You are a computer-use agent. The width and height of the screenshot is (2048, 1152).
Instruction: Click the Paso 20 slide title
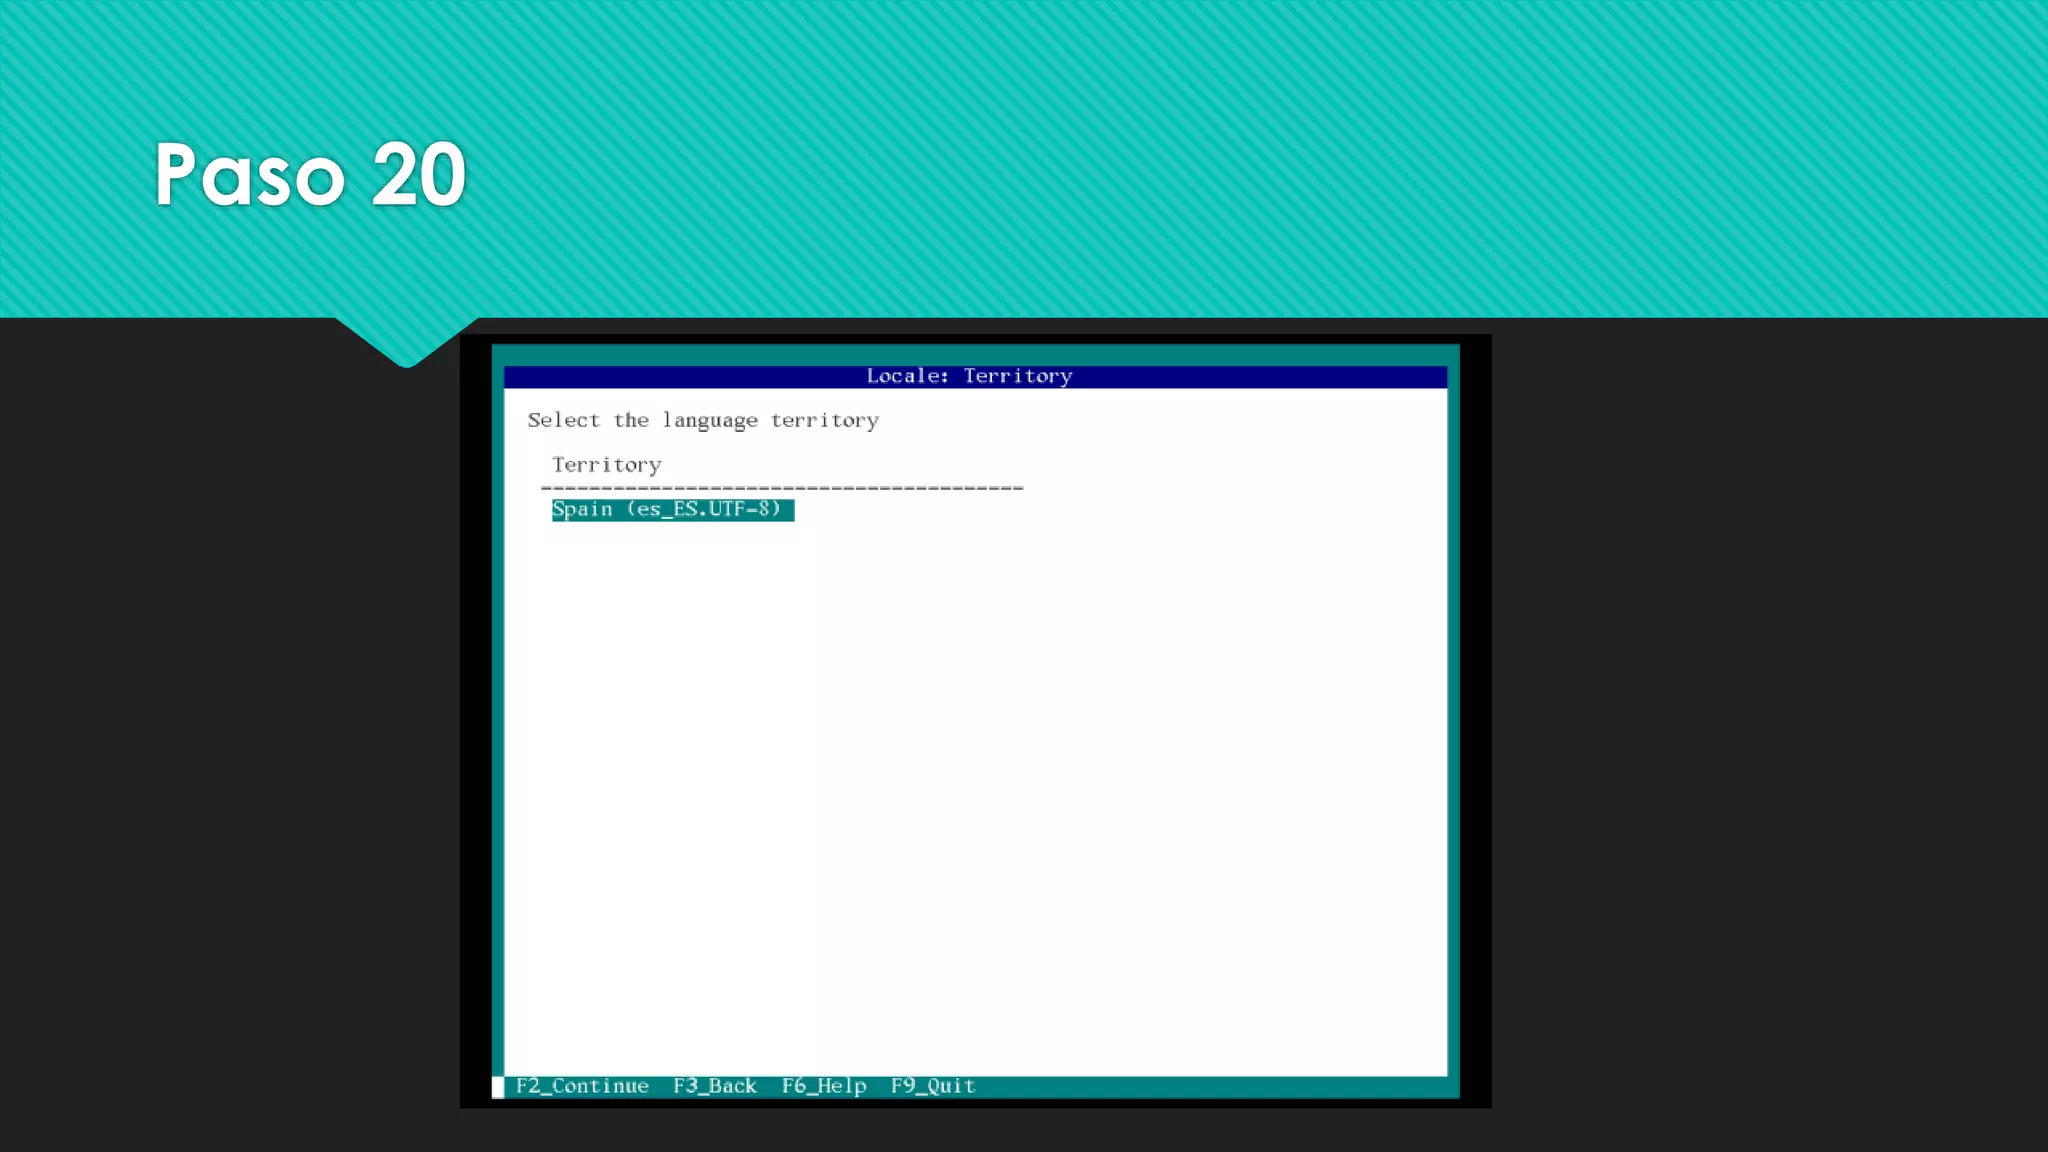pos(310,175)
